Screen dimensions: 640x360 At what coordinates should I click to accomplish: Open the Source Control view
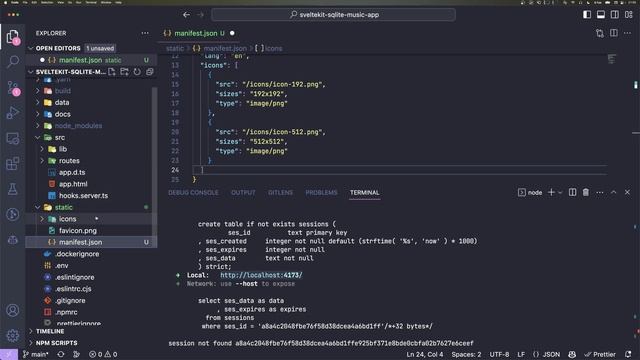[13, 87]
